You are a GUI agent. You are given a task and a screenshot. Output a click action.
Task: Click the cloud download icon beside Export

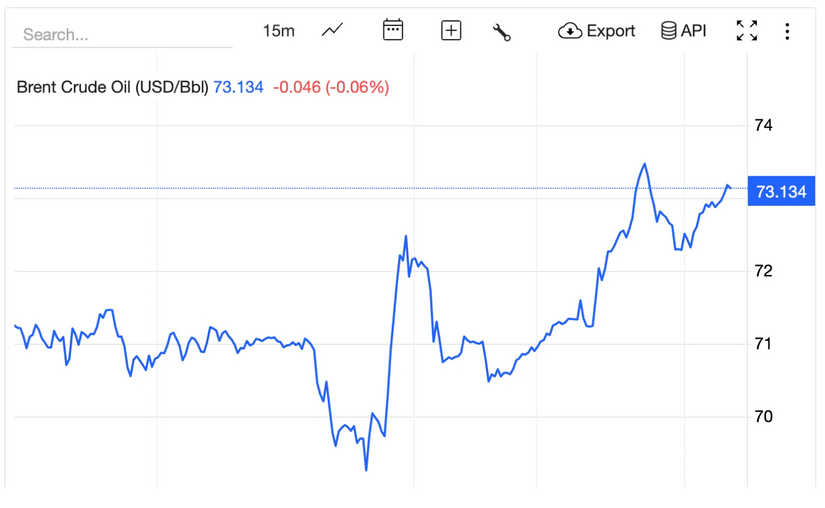point(570,31)
